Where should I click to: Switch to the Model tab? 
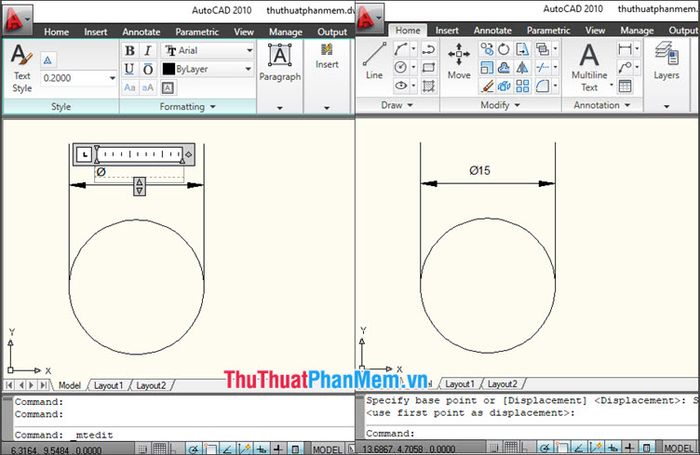[69, 385]
